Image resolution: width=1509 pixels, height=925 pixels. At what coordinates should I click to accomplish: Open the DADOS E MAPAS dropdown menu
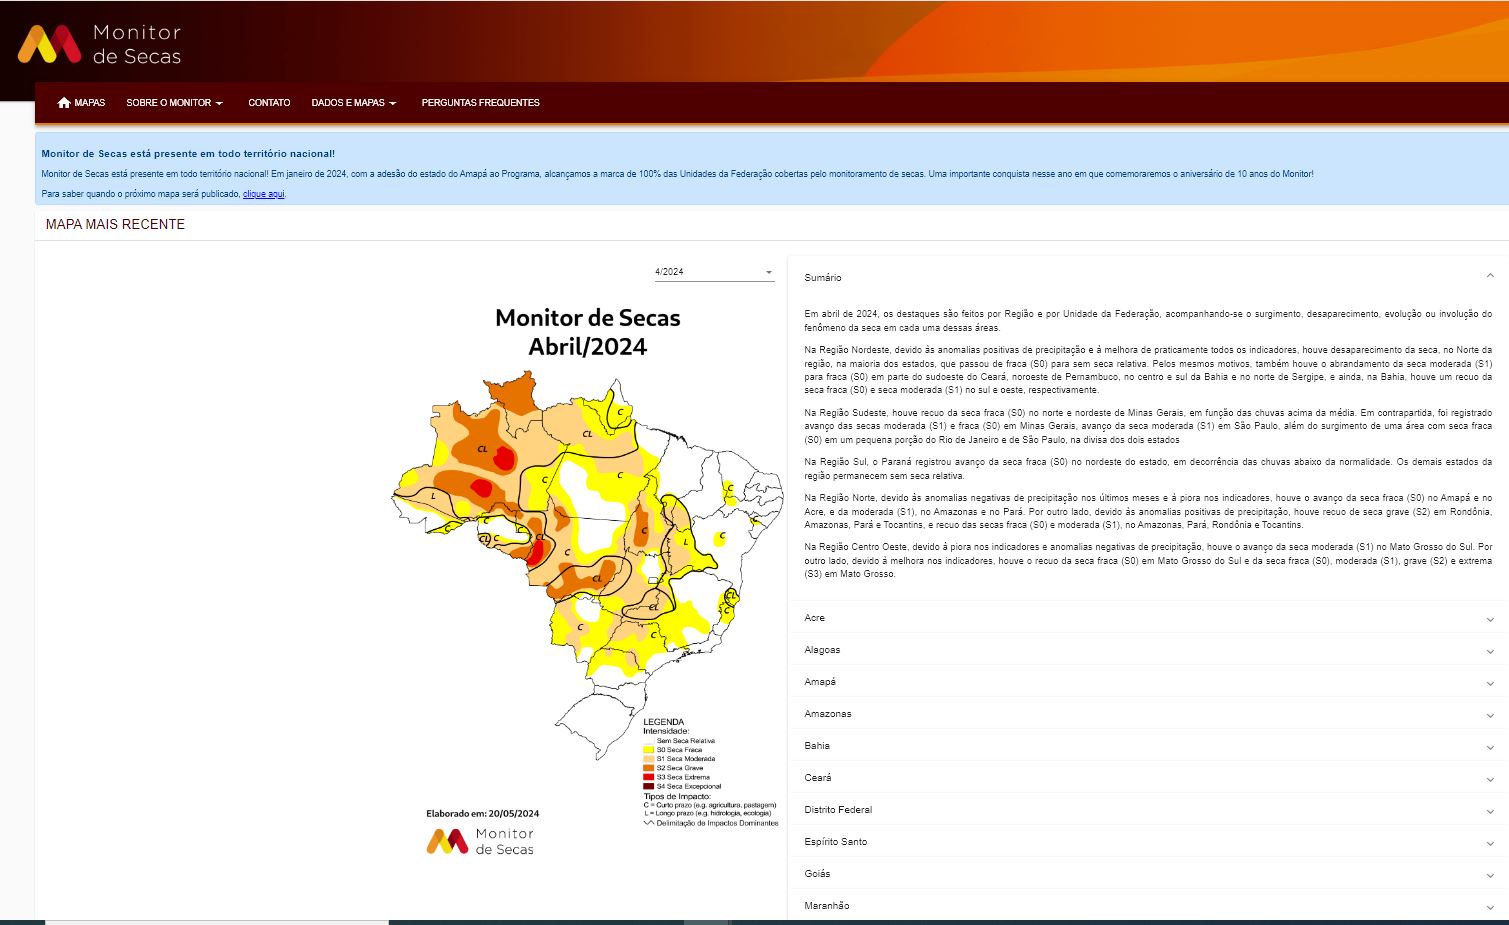[354, 103]
